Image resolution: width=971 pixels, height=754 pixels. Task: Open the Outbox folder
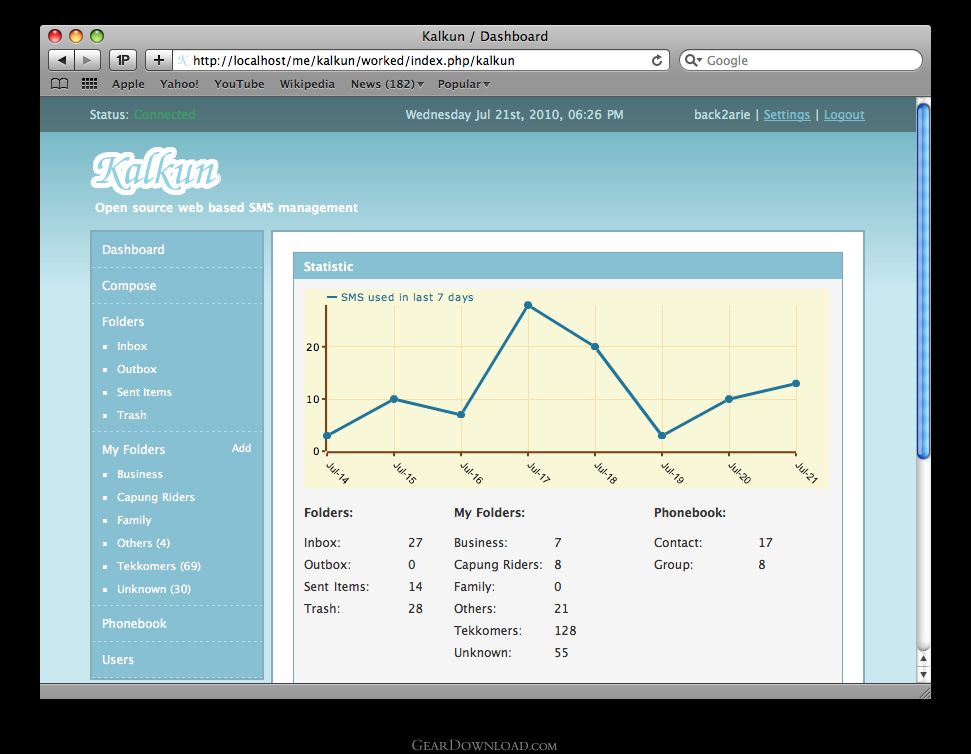[x=137, y=369]
